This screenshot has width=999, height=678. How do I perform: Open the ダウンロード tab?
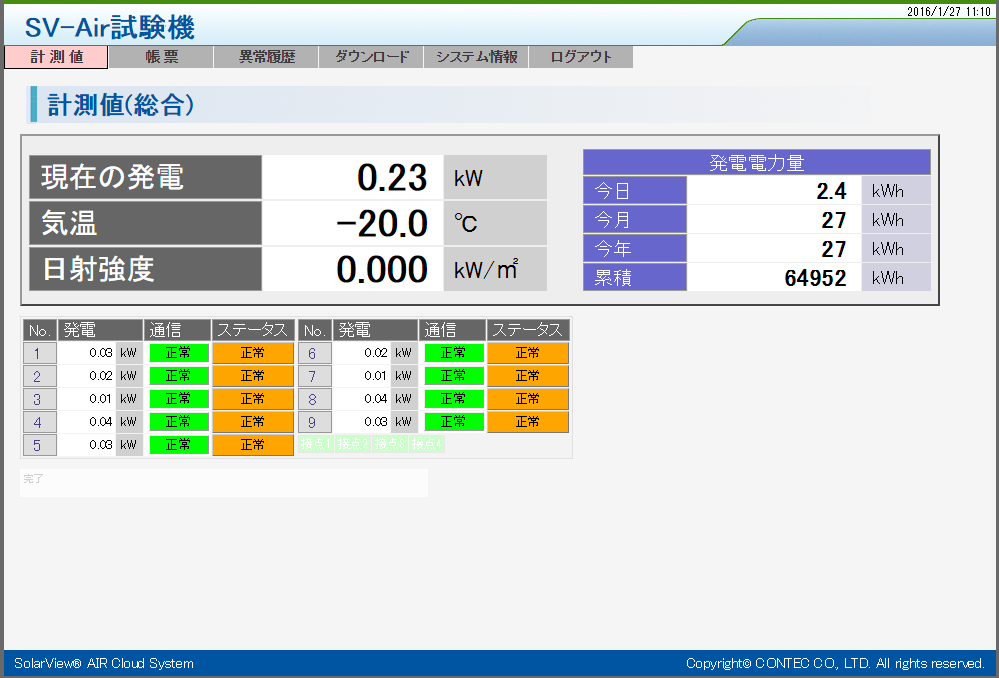[x=371, y=57]
